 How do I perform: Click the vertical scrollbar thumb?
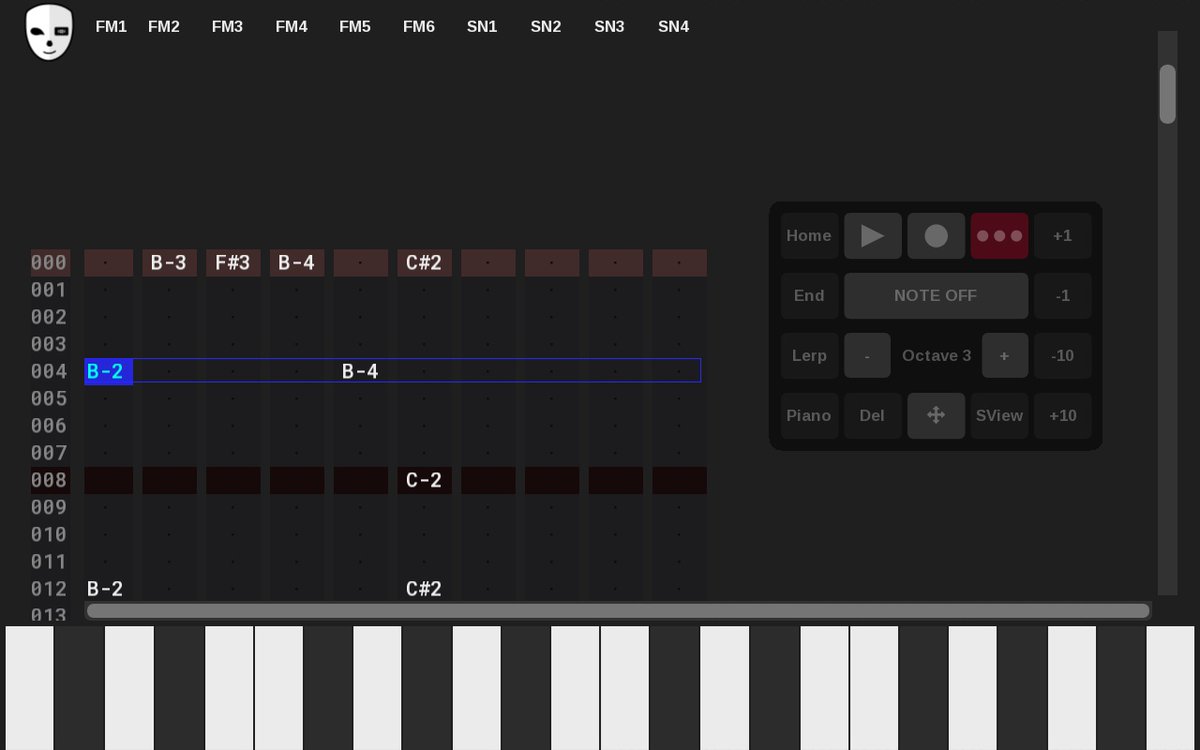1168,94
